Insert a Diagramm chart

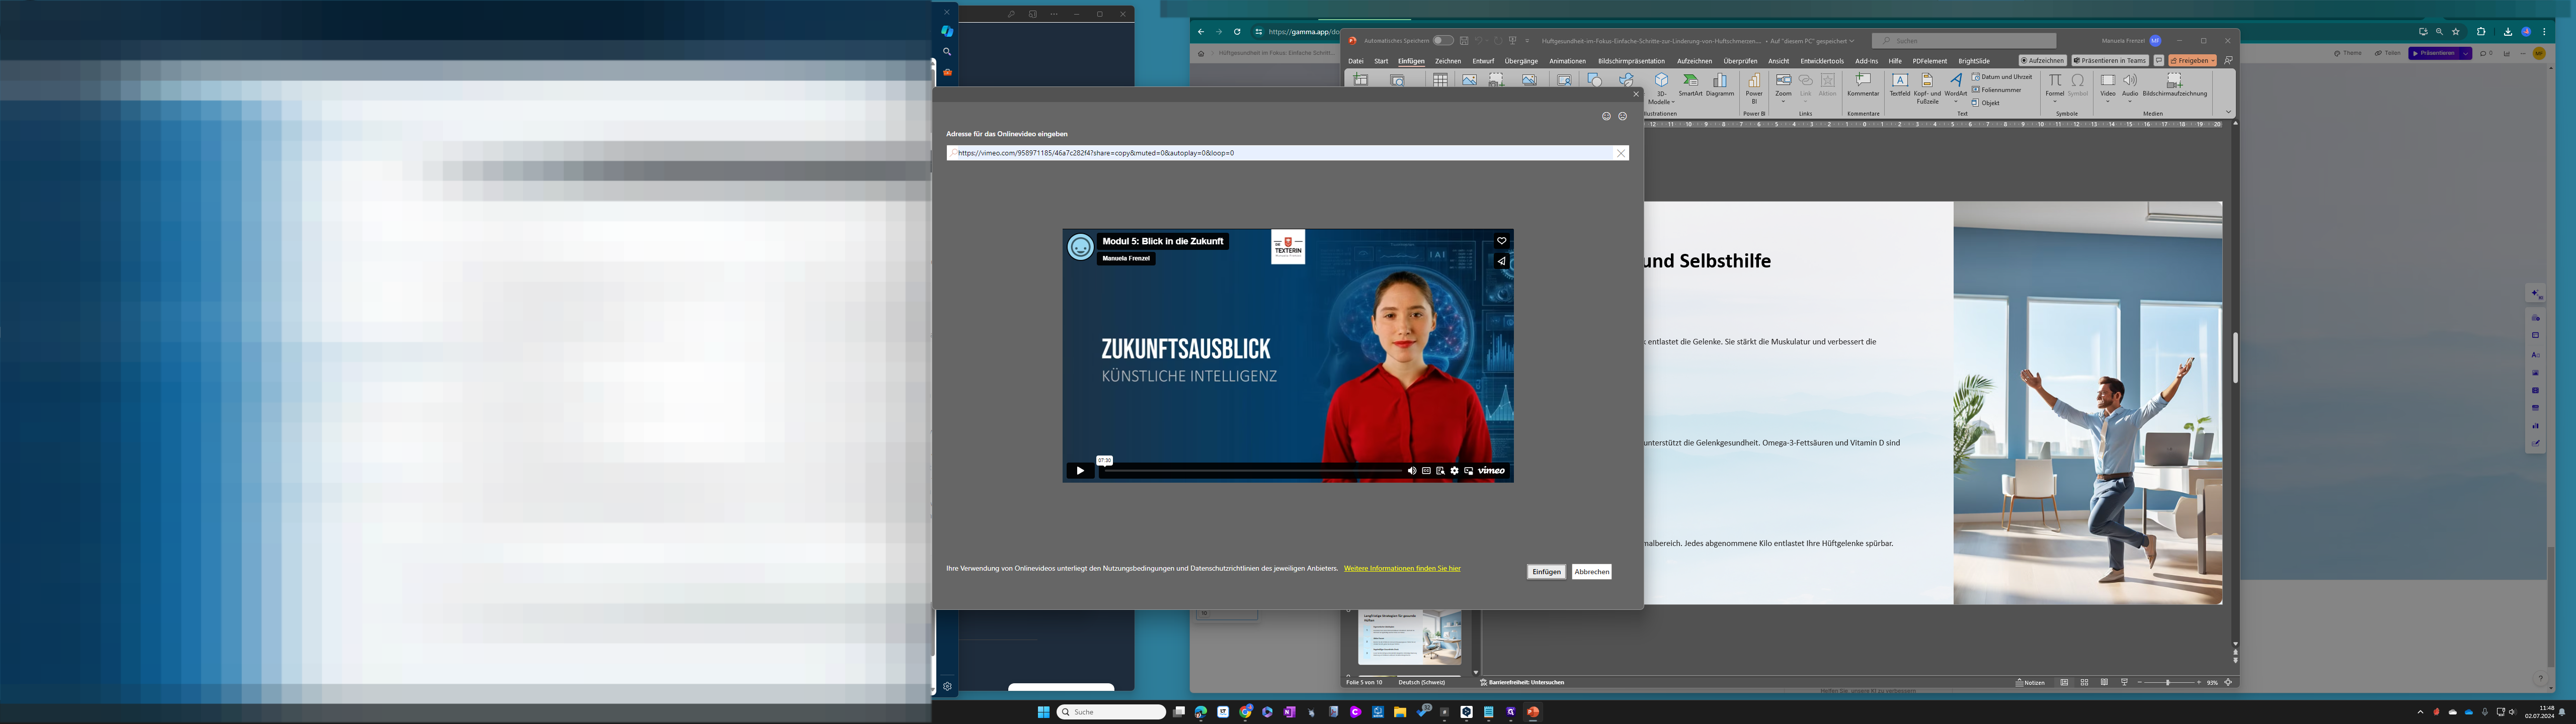[1720, 85]
